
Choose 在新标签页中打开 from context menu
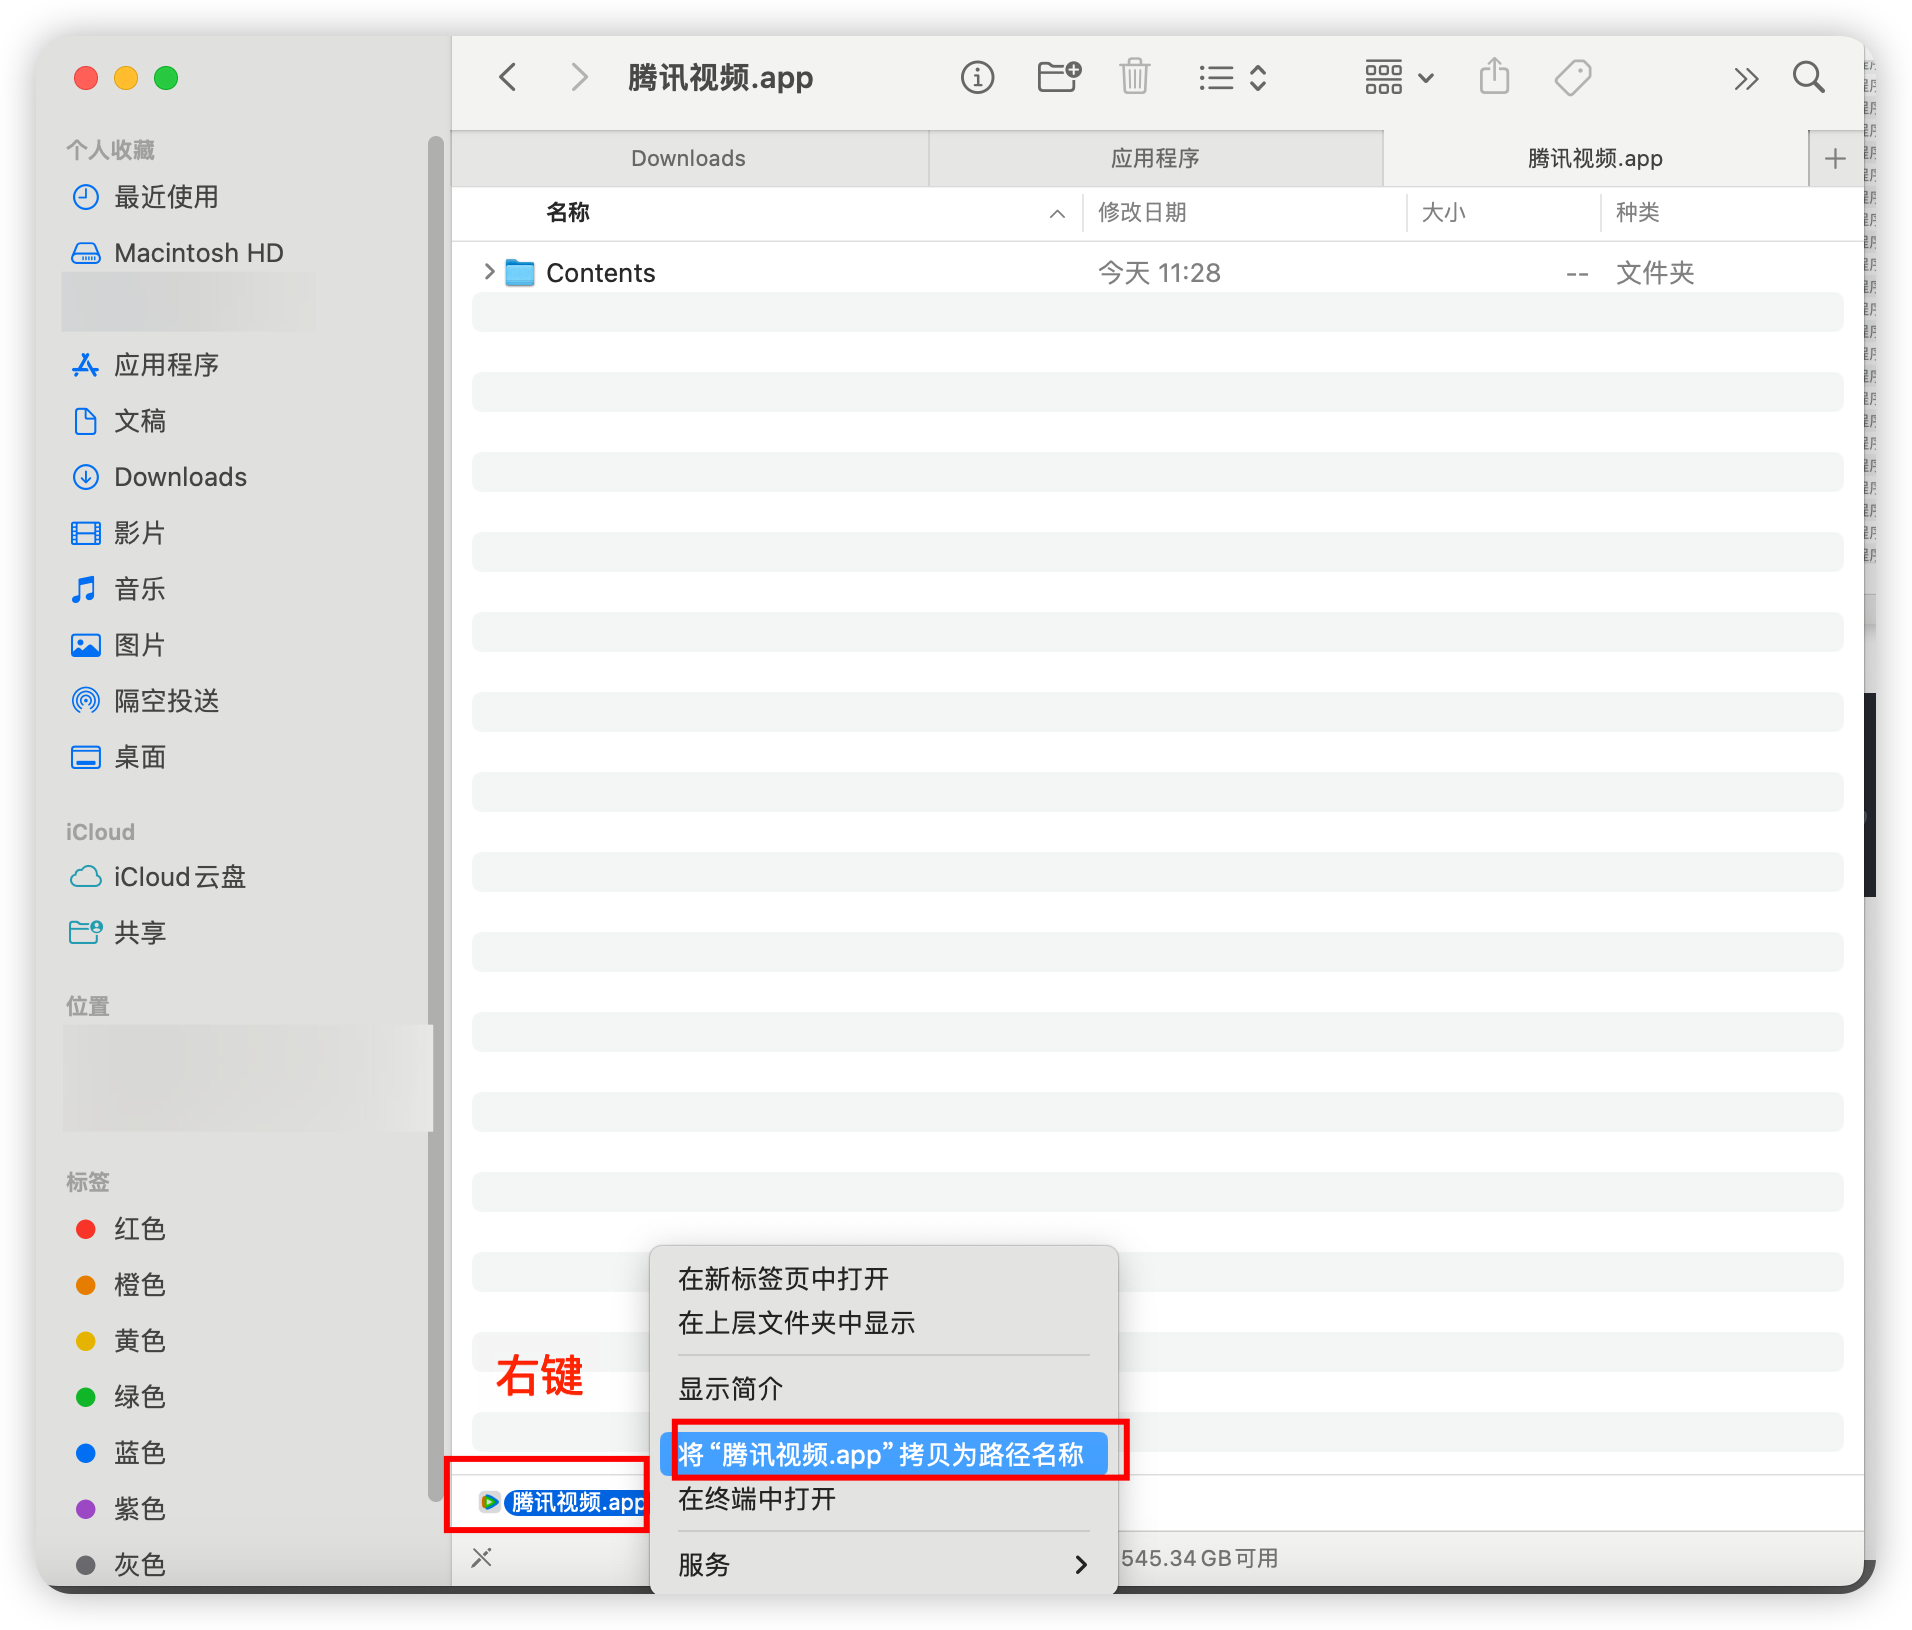(x=884, y=1279)
